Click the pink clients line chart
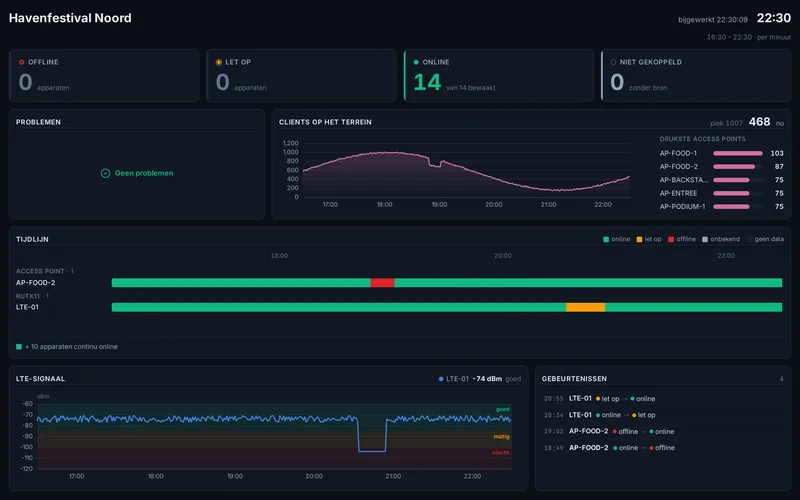This screenshot has height=500, width=800. tap(466, 171)
